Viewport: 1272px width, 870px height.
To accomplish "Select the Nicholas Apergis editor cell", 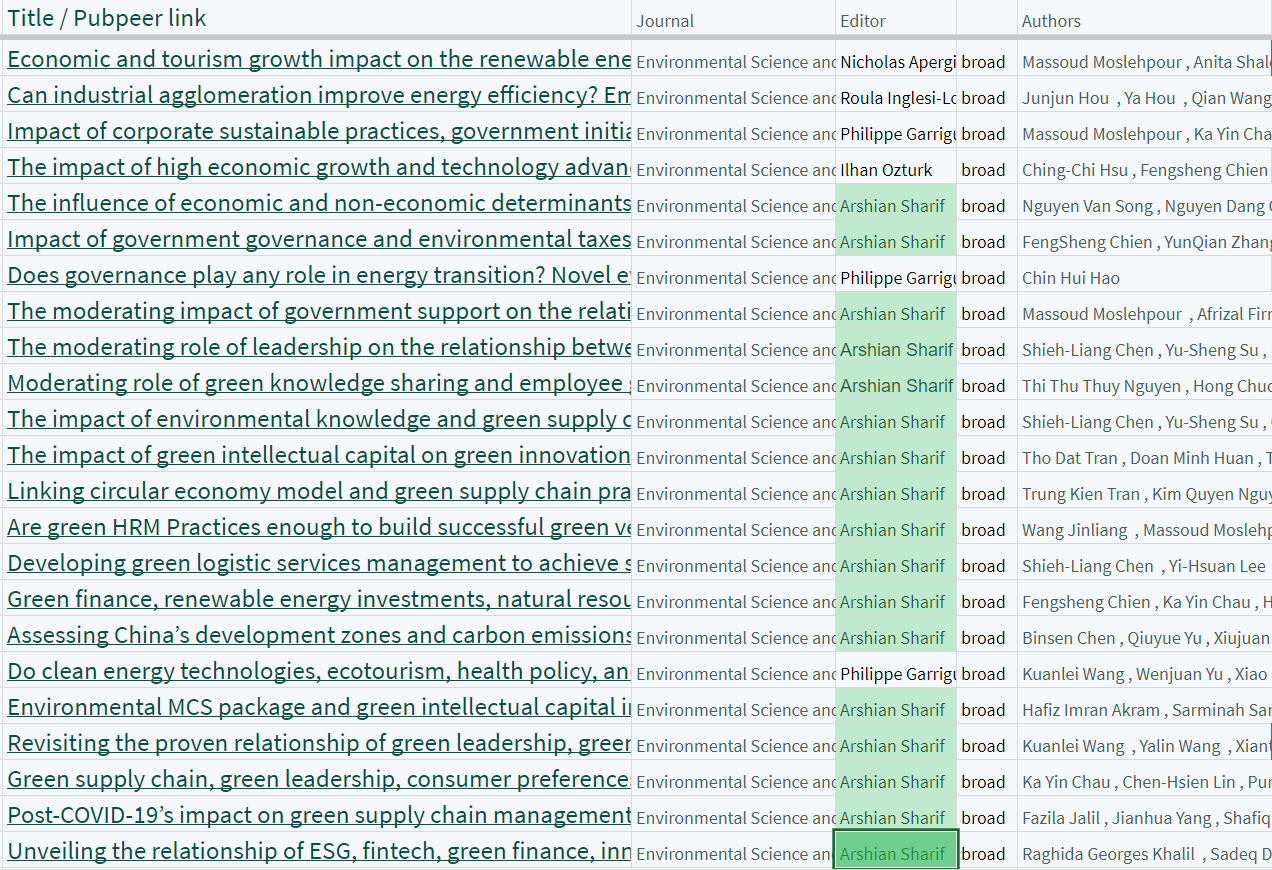I will (x=896, y=62).
